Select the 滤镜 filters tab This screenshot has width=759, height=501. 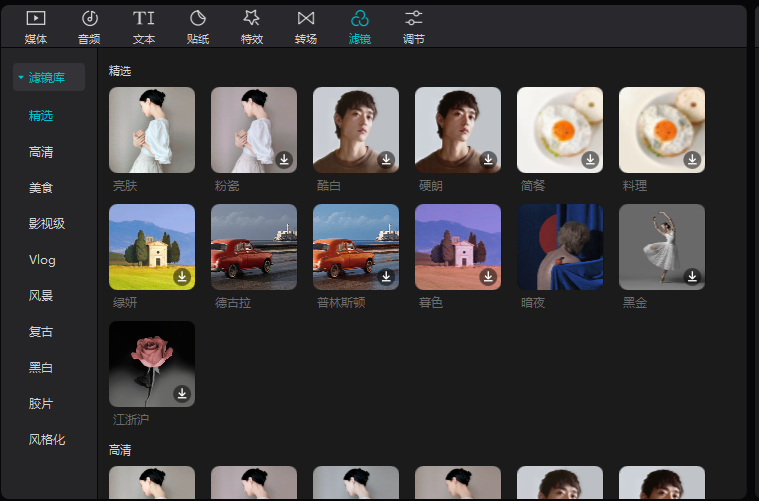(x=360, y=28)
